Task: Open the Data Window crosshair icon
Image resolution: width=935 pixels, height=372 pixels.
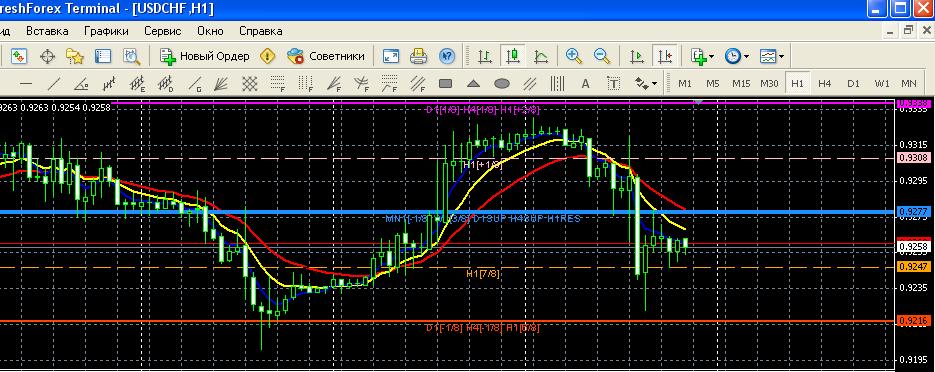Action: coord(47,57)
